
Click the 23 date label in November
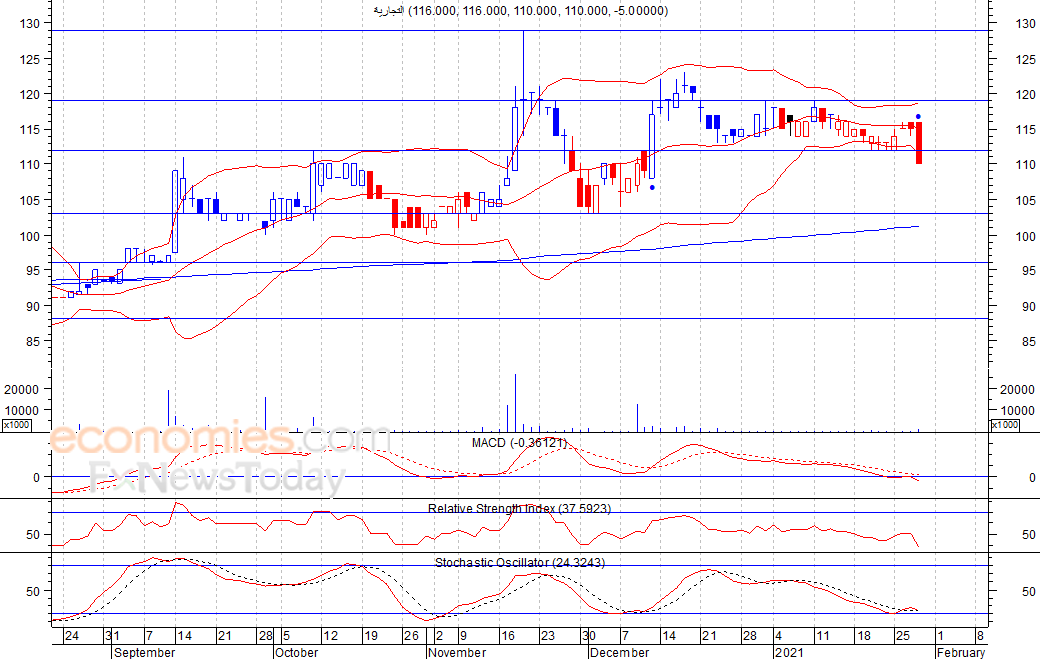[x=548, y=636]
